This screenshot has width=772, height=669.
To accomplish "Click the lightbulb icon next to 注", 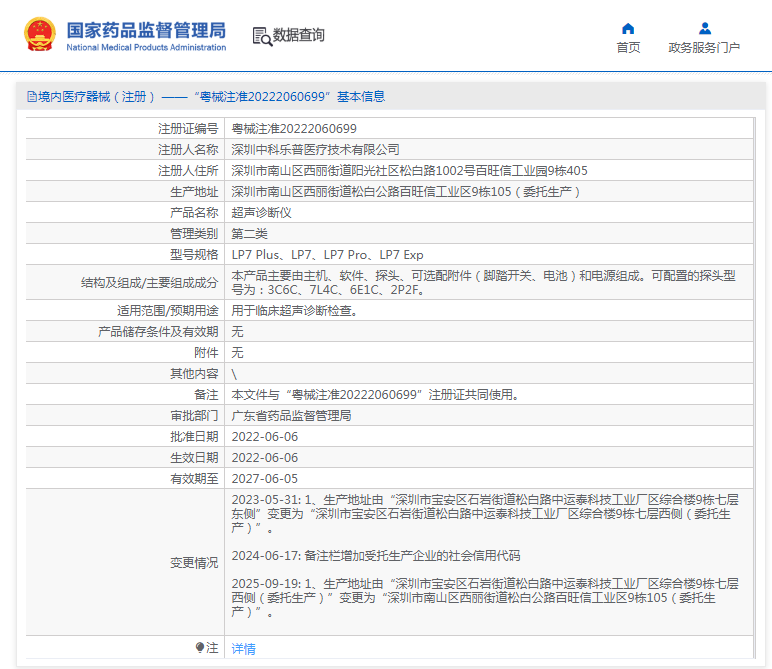I will [x=199, y=647].
